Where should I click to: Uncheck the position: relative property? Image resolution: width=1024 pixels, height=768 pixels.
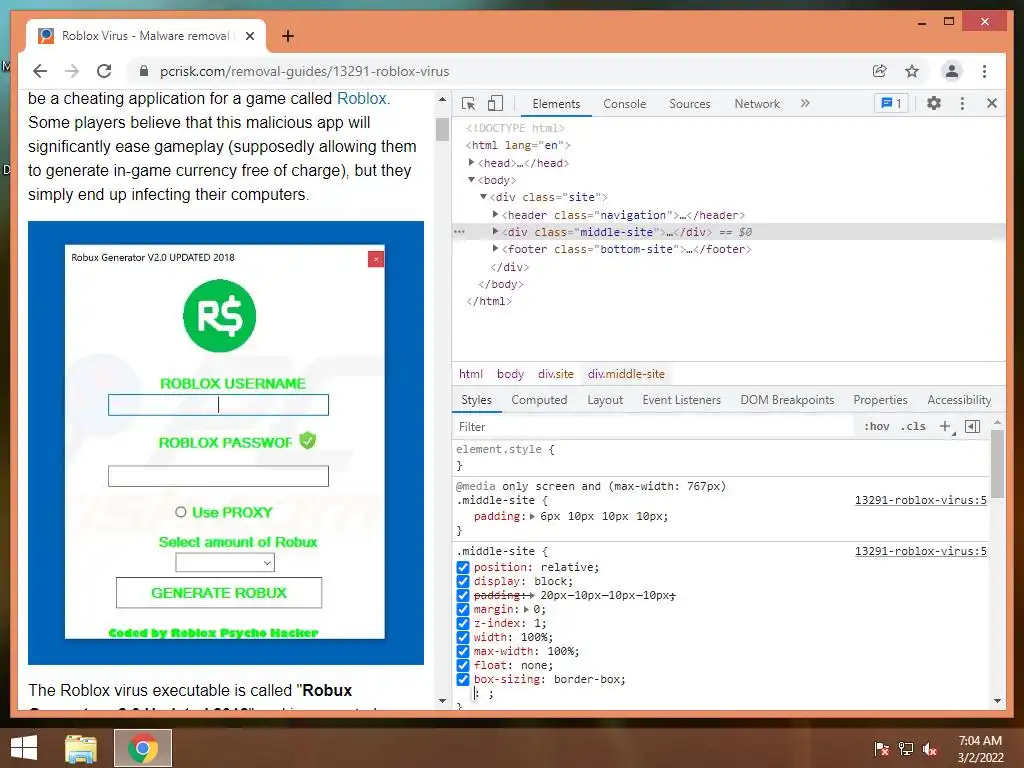pos(463,568)
